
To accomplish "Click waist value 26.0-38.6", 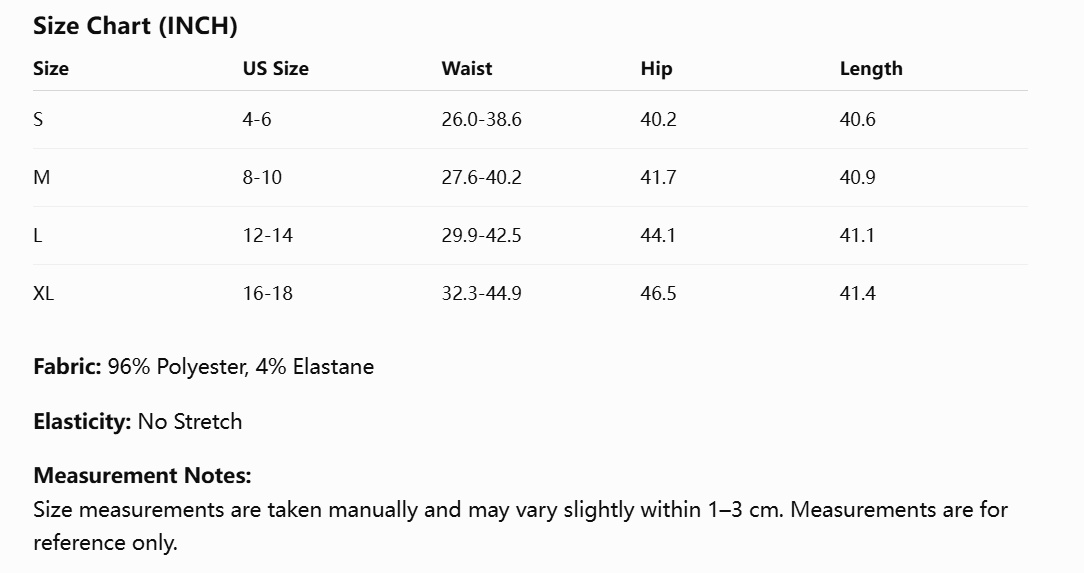I will (482, 120).
